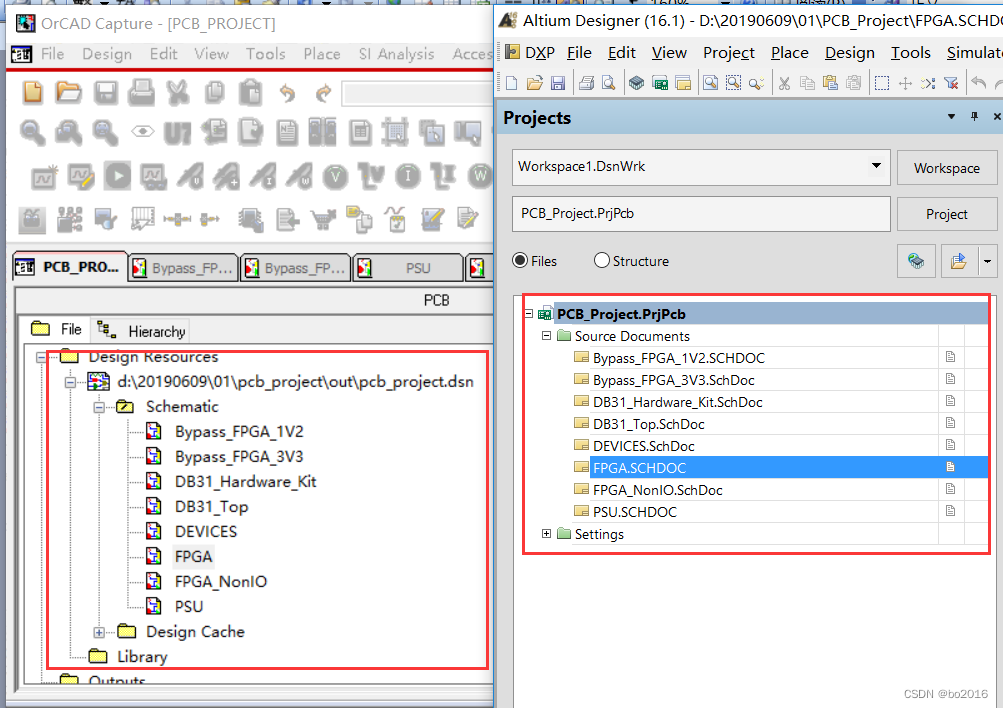Click OrCAD toolbar search field
Viewport: 1003px width, 708px height.
tap(417, 93)
